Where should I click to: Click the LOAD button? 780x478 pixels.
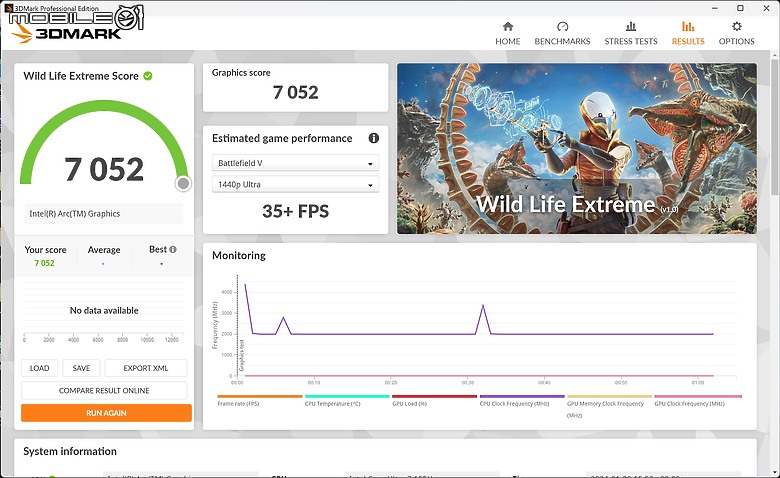pos(39,368)
